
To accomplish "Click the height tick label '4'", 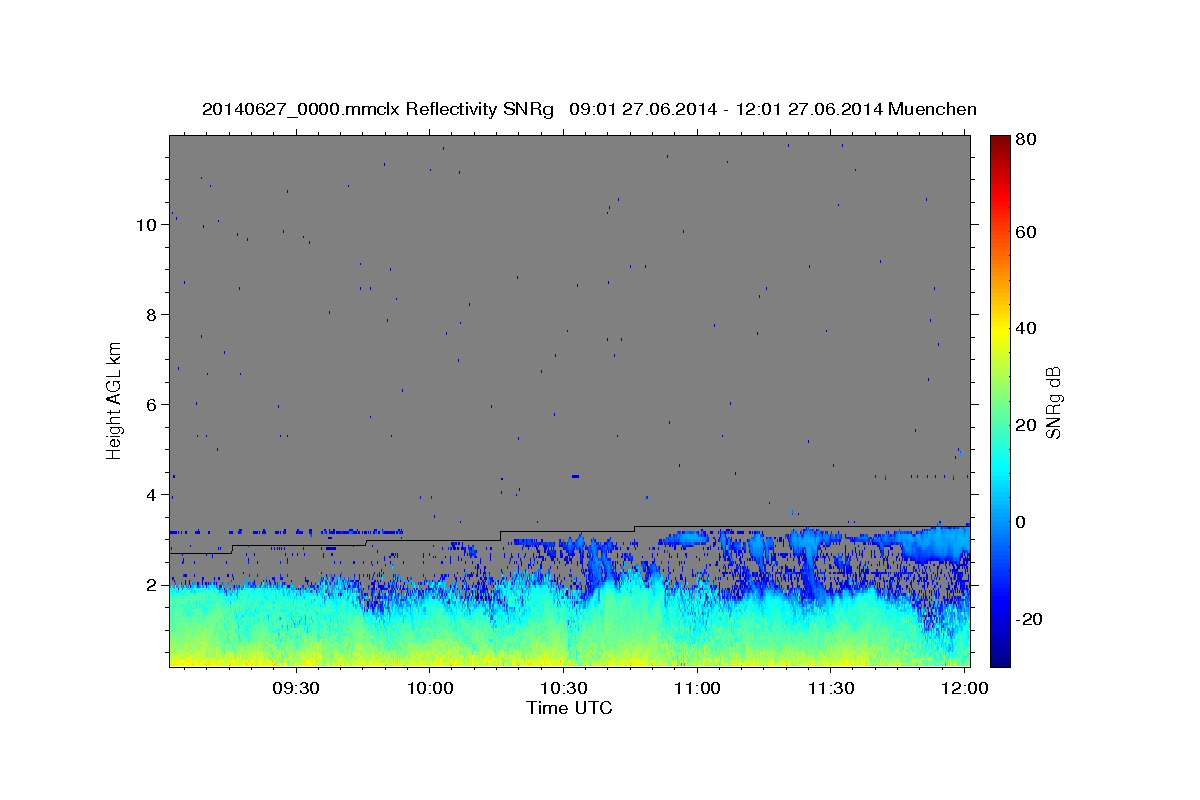I will click(x=150, y=495).
